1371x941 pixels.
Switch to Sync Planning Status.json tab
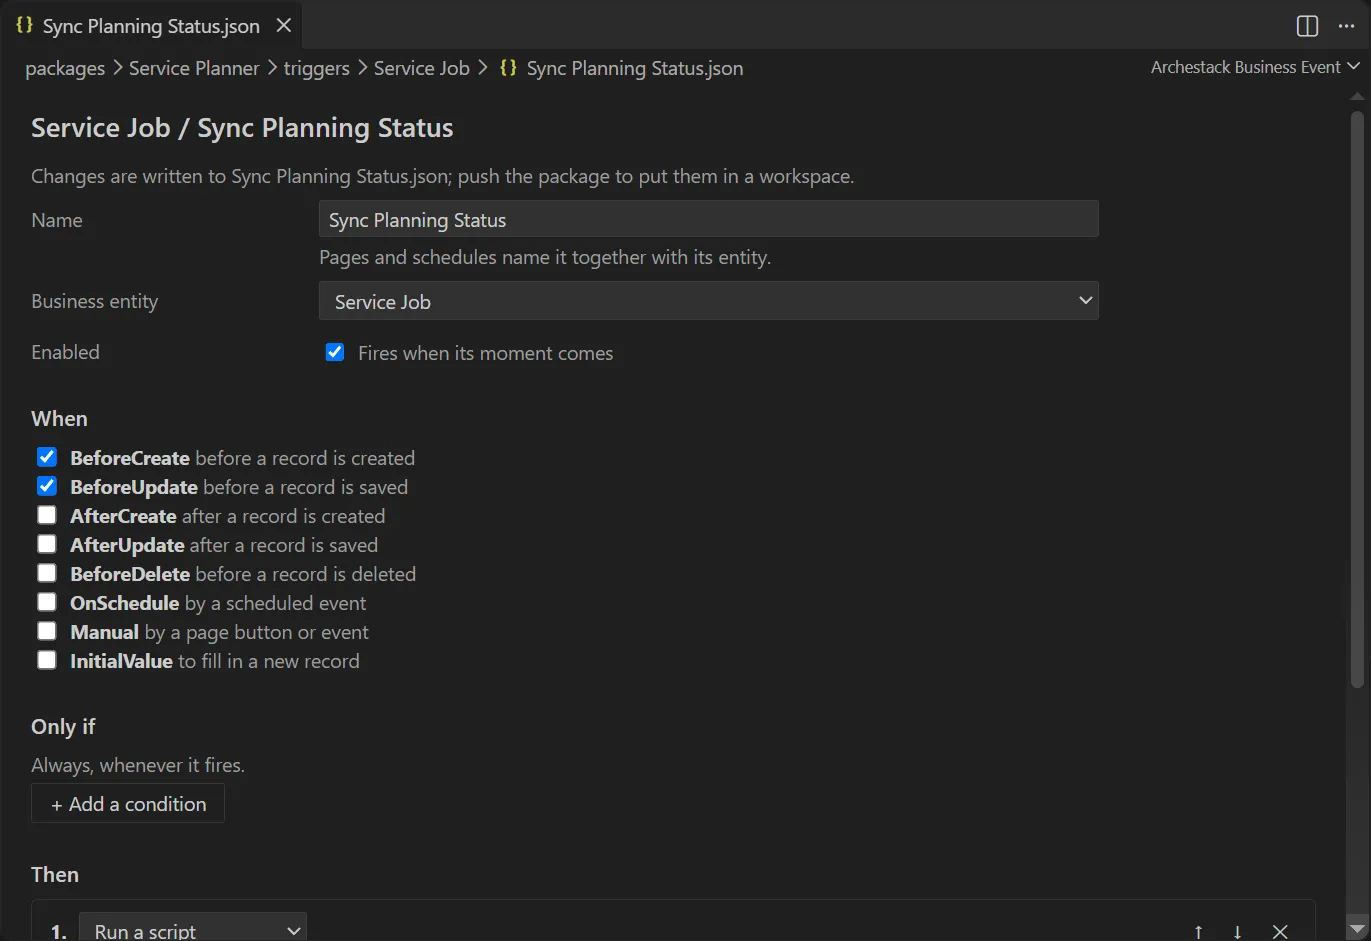pos(151,26)
